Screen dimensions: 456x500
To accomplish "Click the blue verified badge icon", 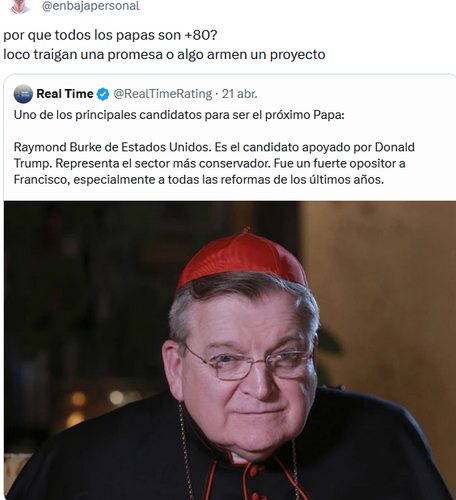I will click(x=103, y=94).
